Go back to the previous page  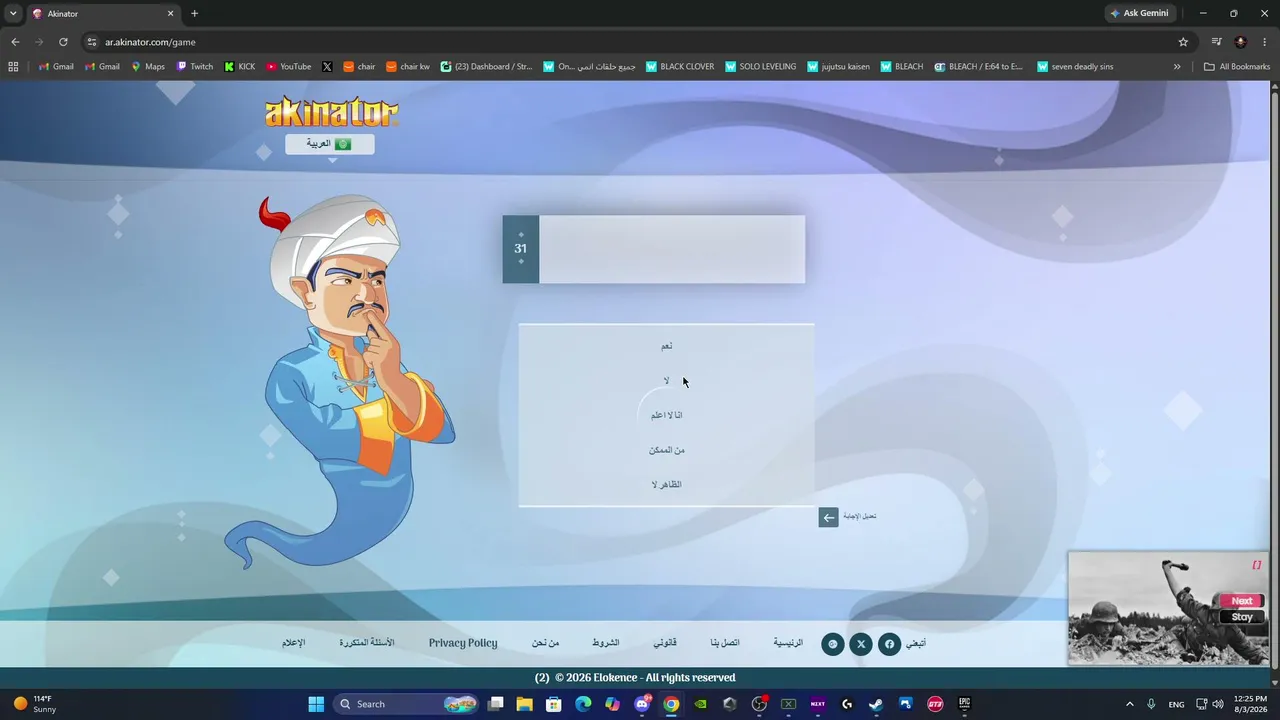pos(15,42)
